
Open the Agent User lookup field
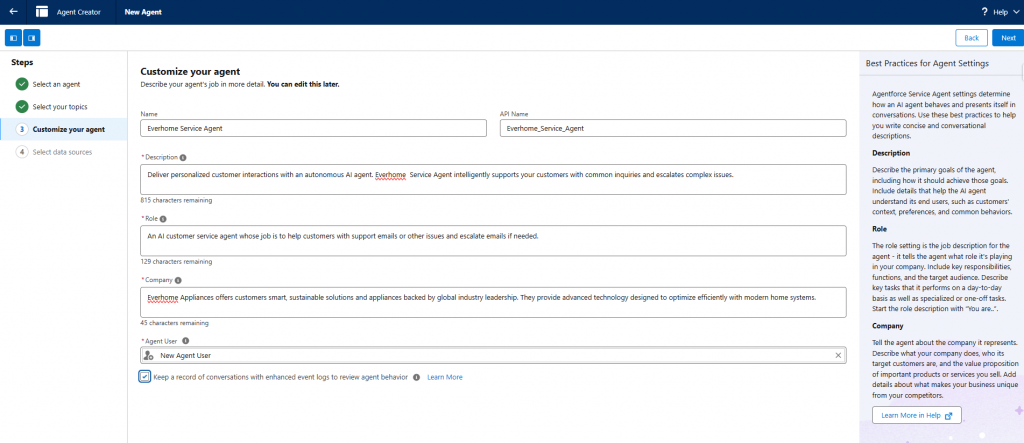490,355
